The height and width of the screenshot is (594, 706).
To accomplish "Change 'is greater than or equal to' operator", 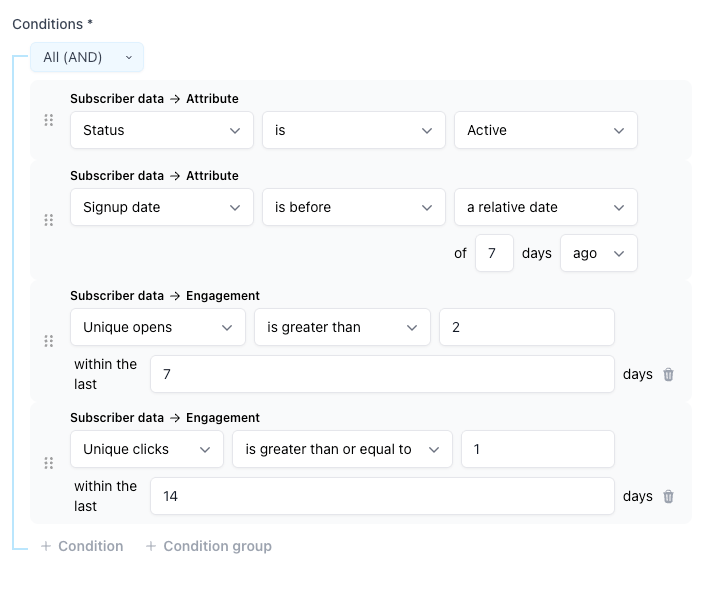I will [x=342, y=449].
